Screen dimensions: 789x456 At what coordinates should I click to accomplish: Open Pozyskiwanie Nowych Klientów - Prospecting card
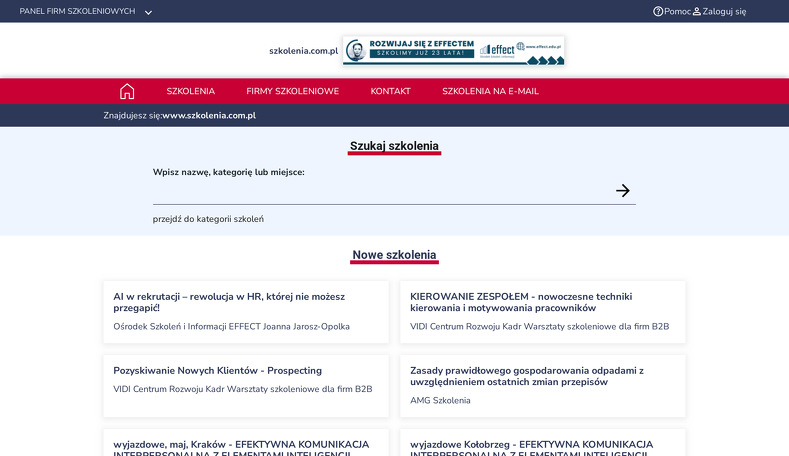click(246, 386)
